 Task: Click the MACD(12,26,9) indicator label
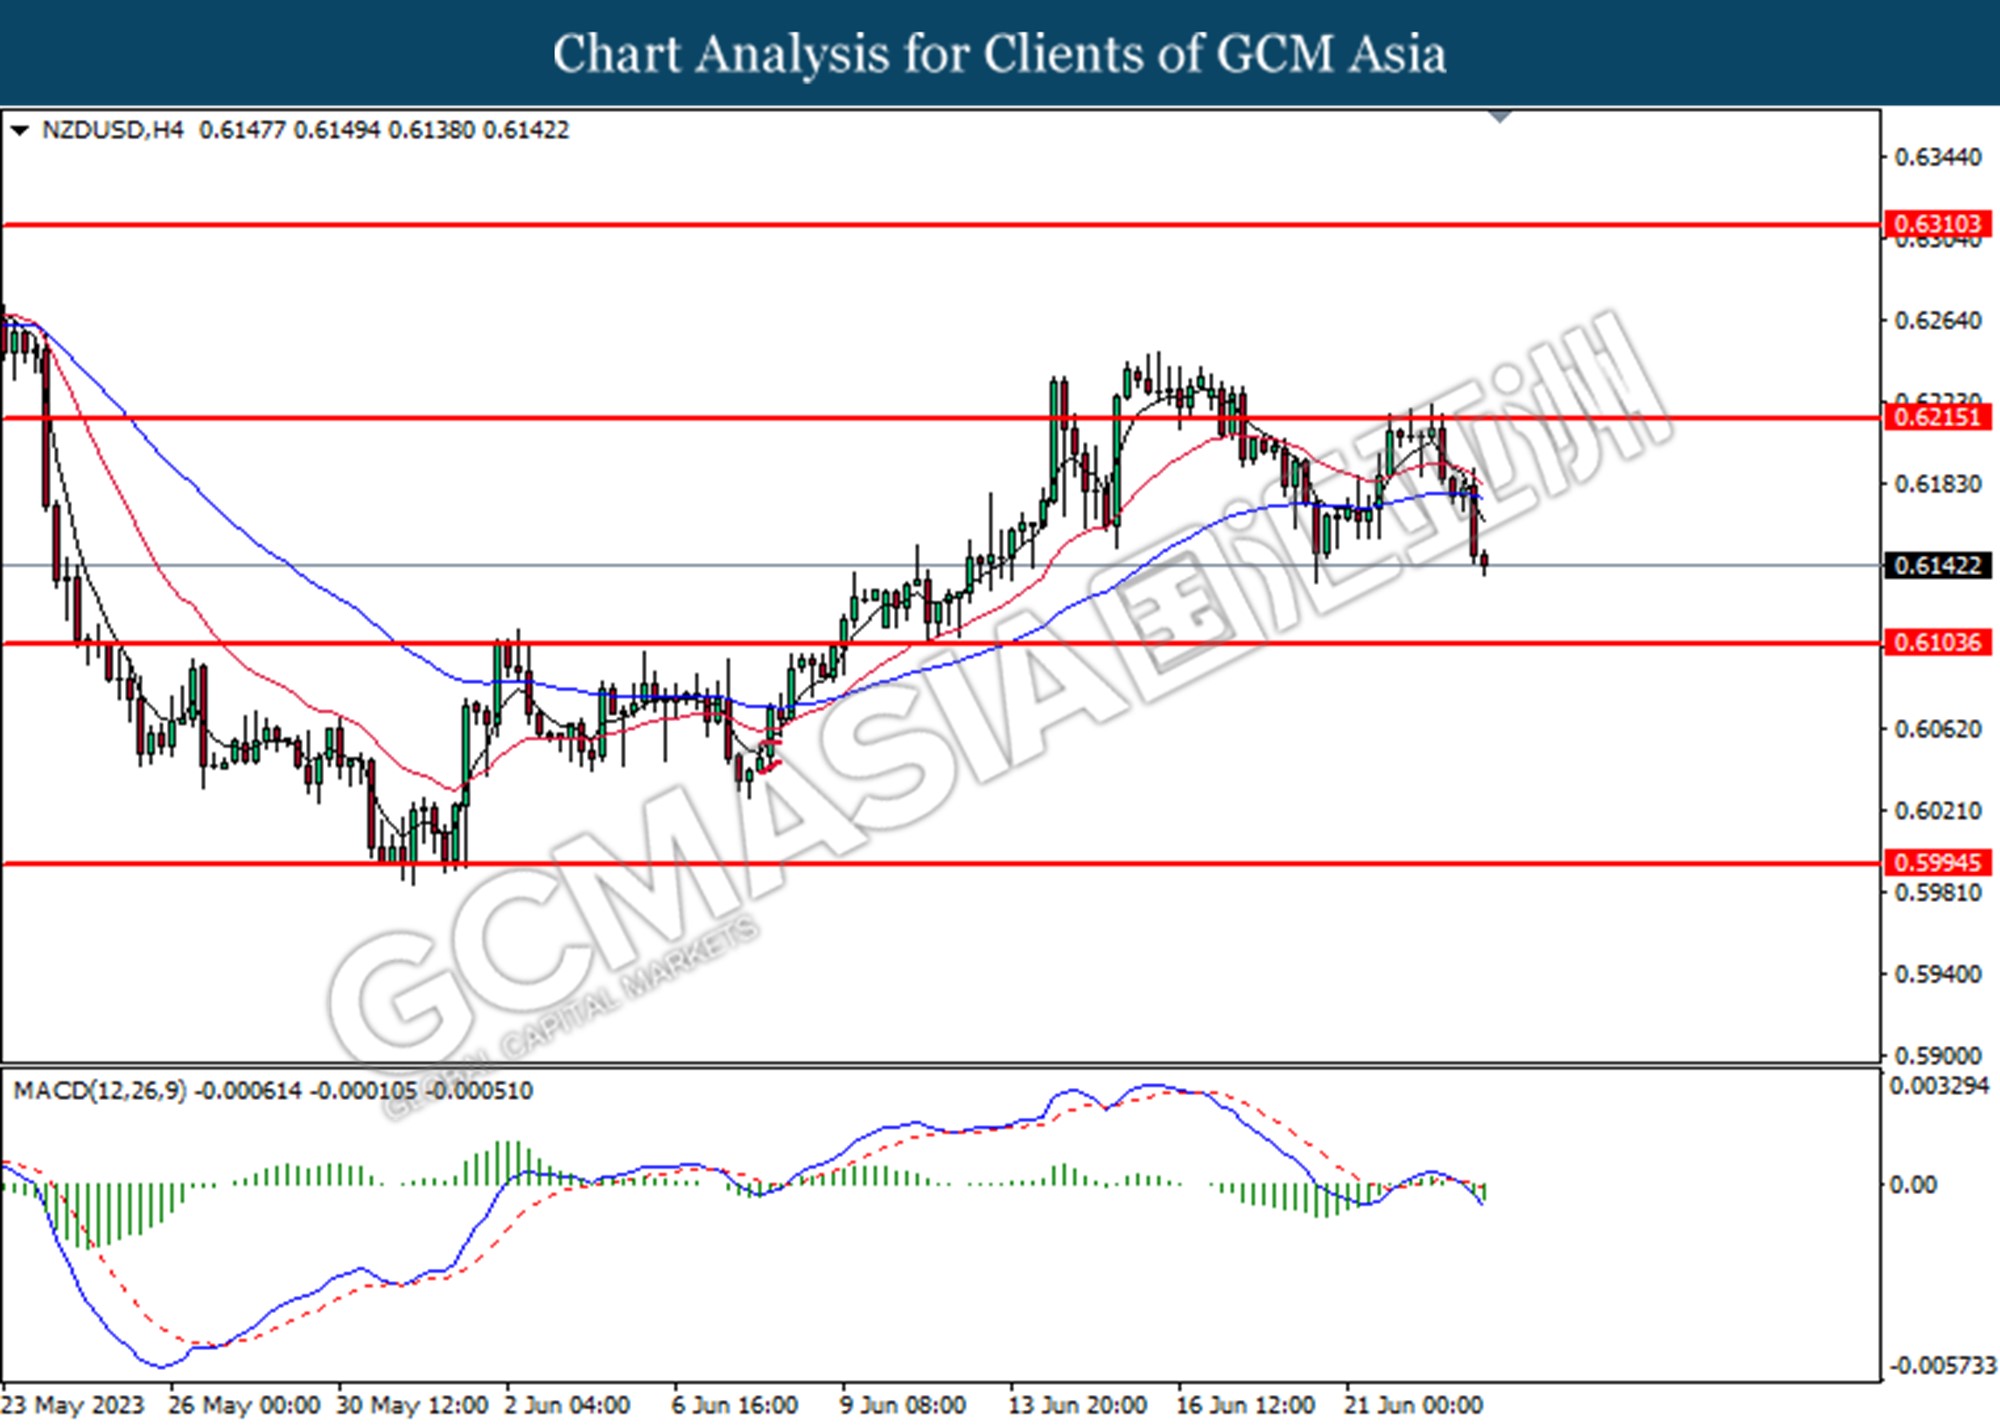coord(100,1091)
